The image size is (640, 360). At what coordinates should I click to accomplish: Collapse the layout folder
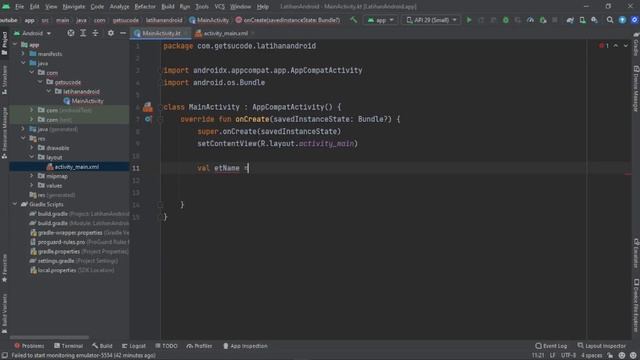pyautogui.click(x=32, y=157)
